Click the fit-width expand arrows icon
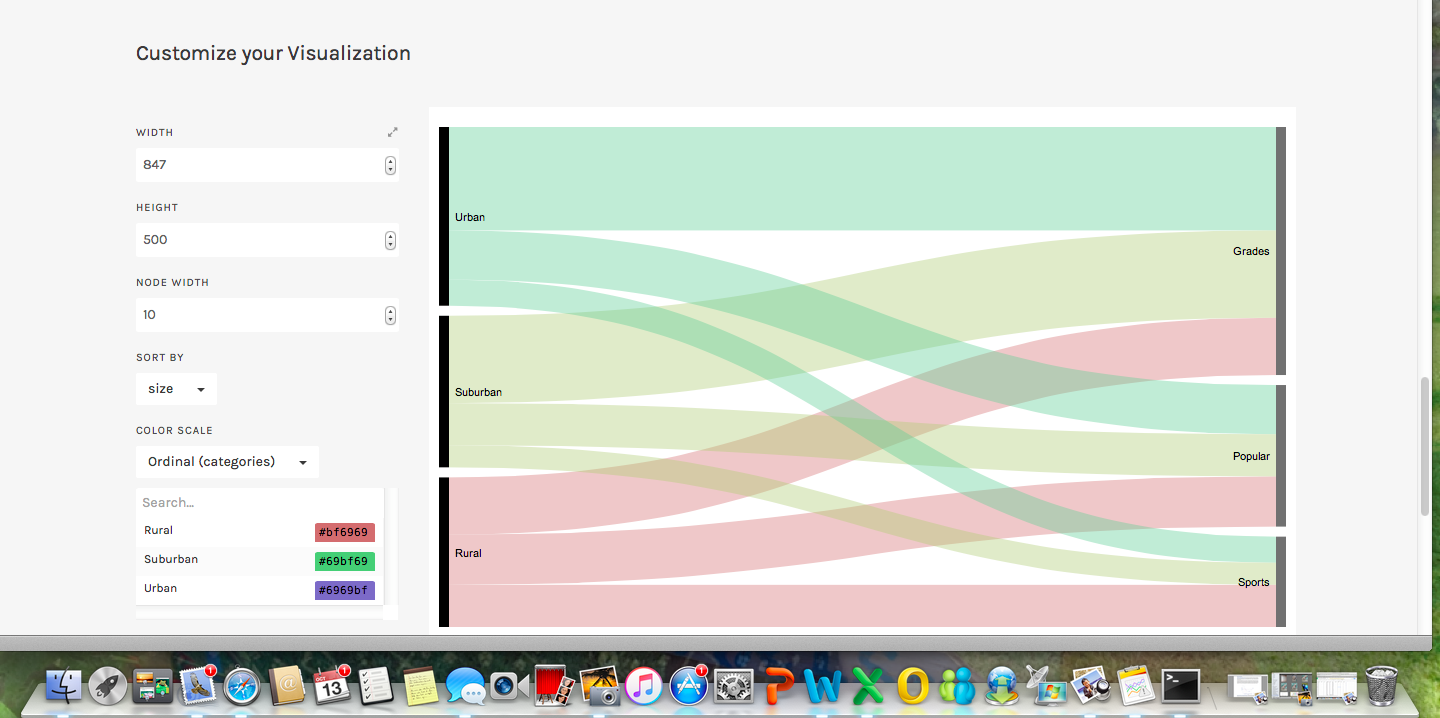 point(393,132)
